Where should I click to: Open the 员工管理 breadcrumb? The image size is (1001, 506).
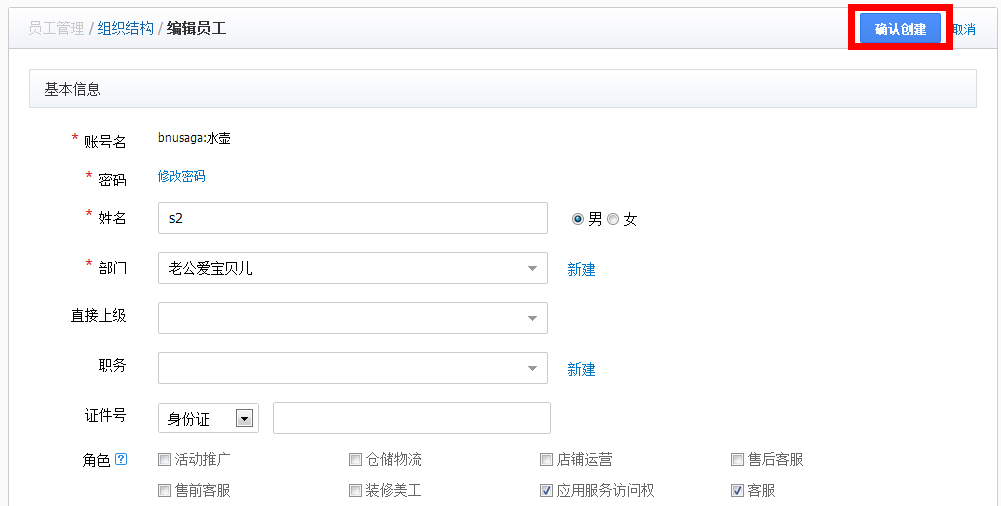[x=56, y=29]
